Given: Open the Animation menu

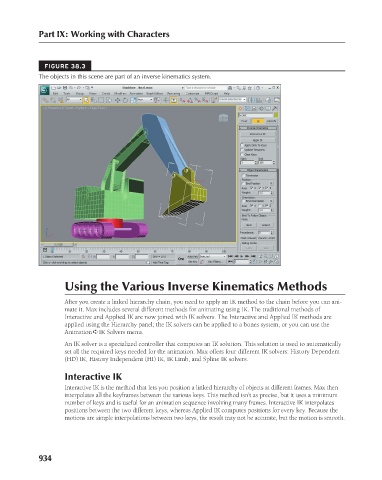Looking at the screenshot, I should pos(136,94).
